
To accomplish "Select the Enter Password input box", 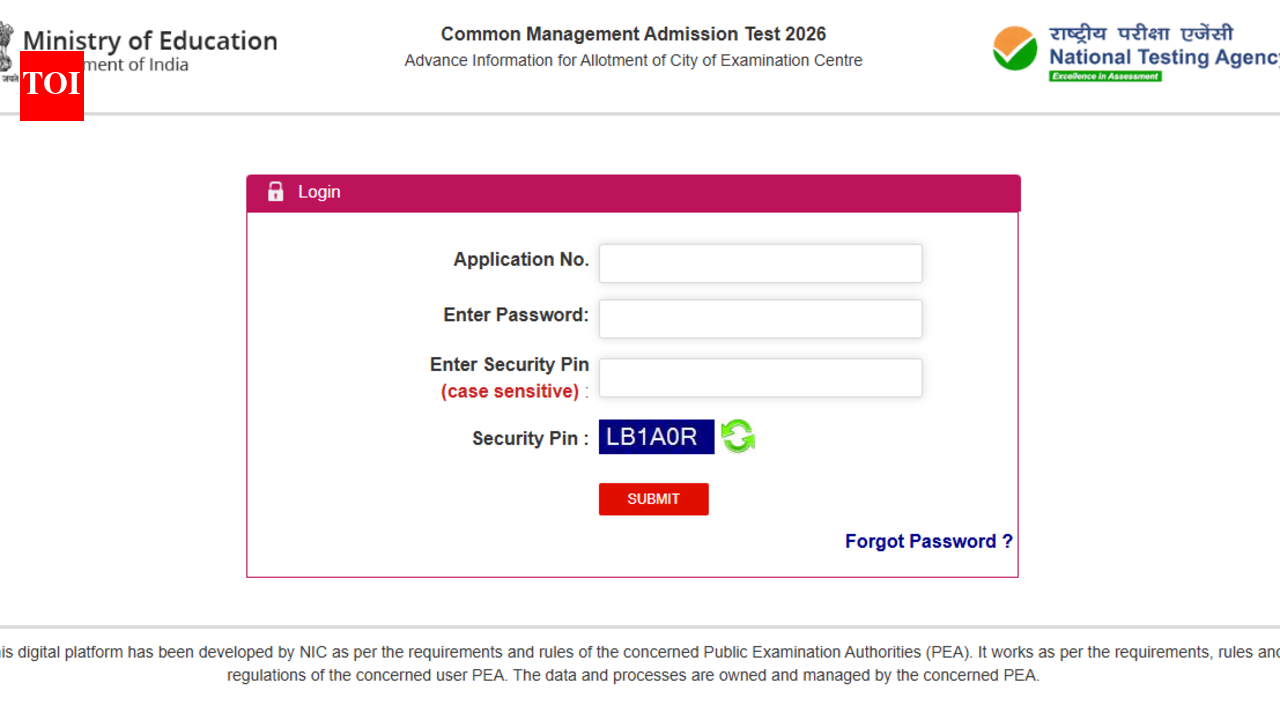I will pyautogui.click(x=760, y=318).
